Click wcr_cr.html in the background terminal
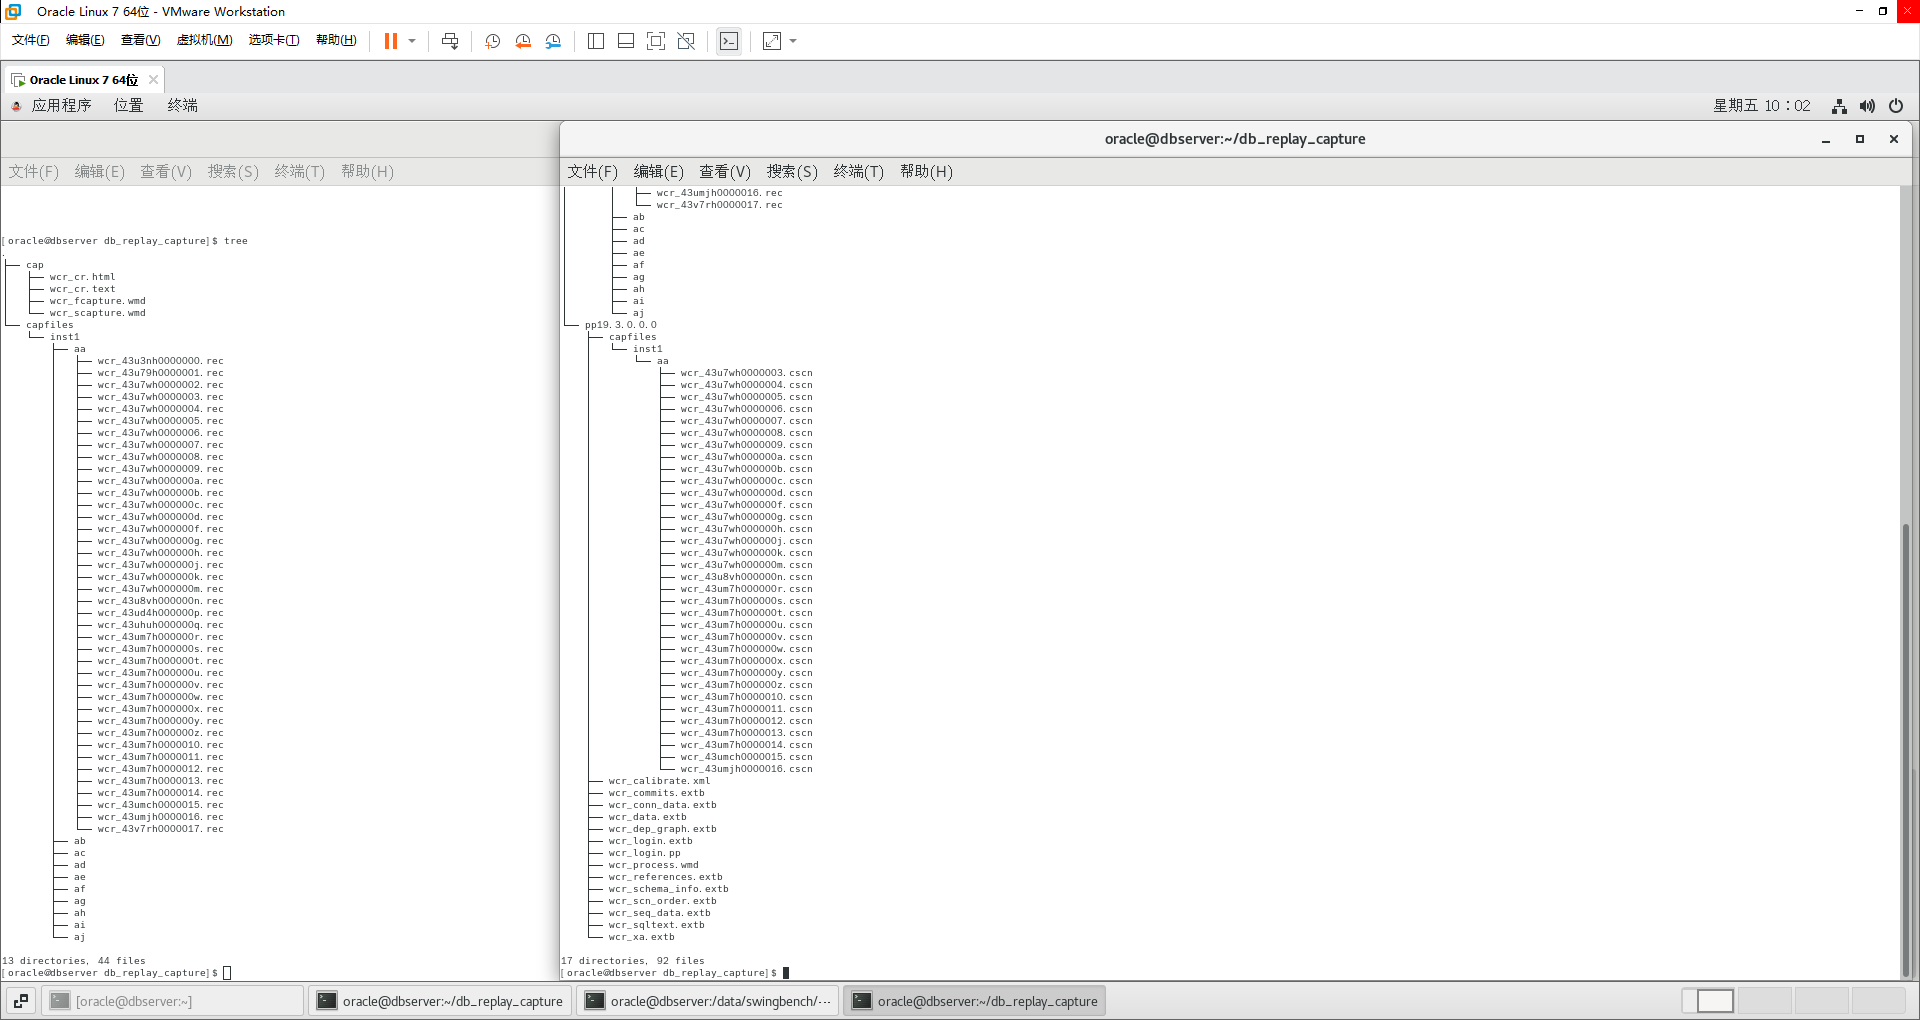Viewport: 1920px width, 1020px height. coord(82,277)
